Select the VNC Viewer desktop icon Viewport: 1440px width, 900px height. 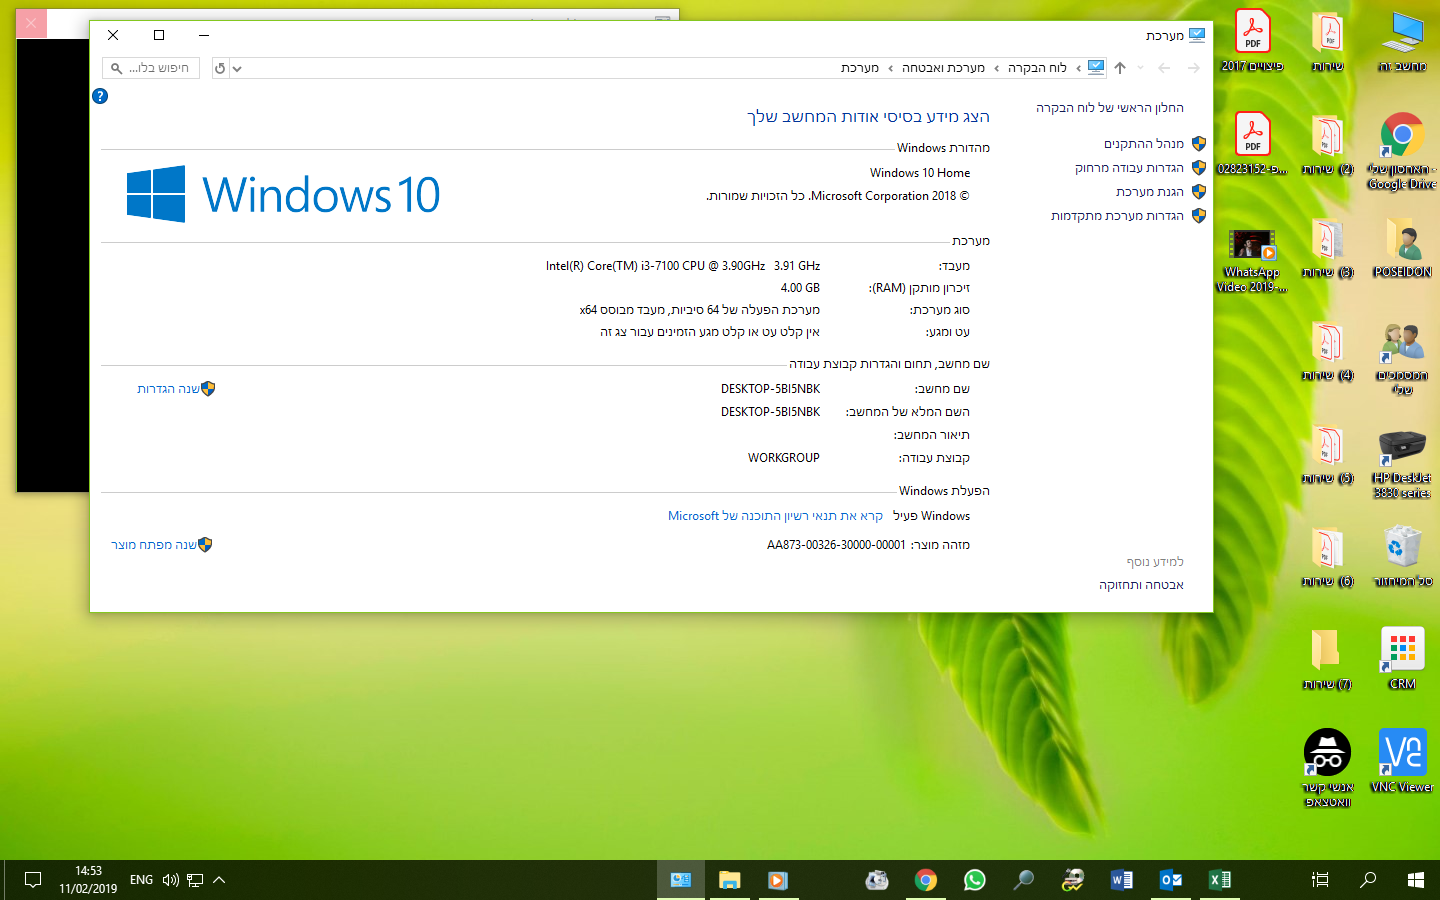[x=1402, y=761]
